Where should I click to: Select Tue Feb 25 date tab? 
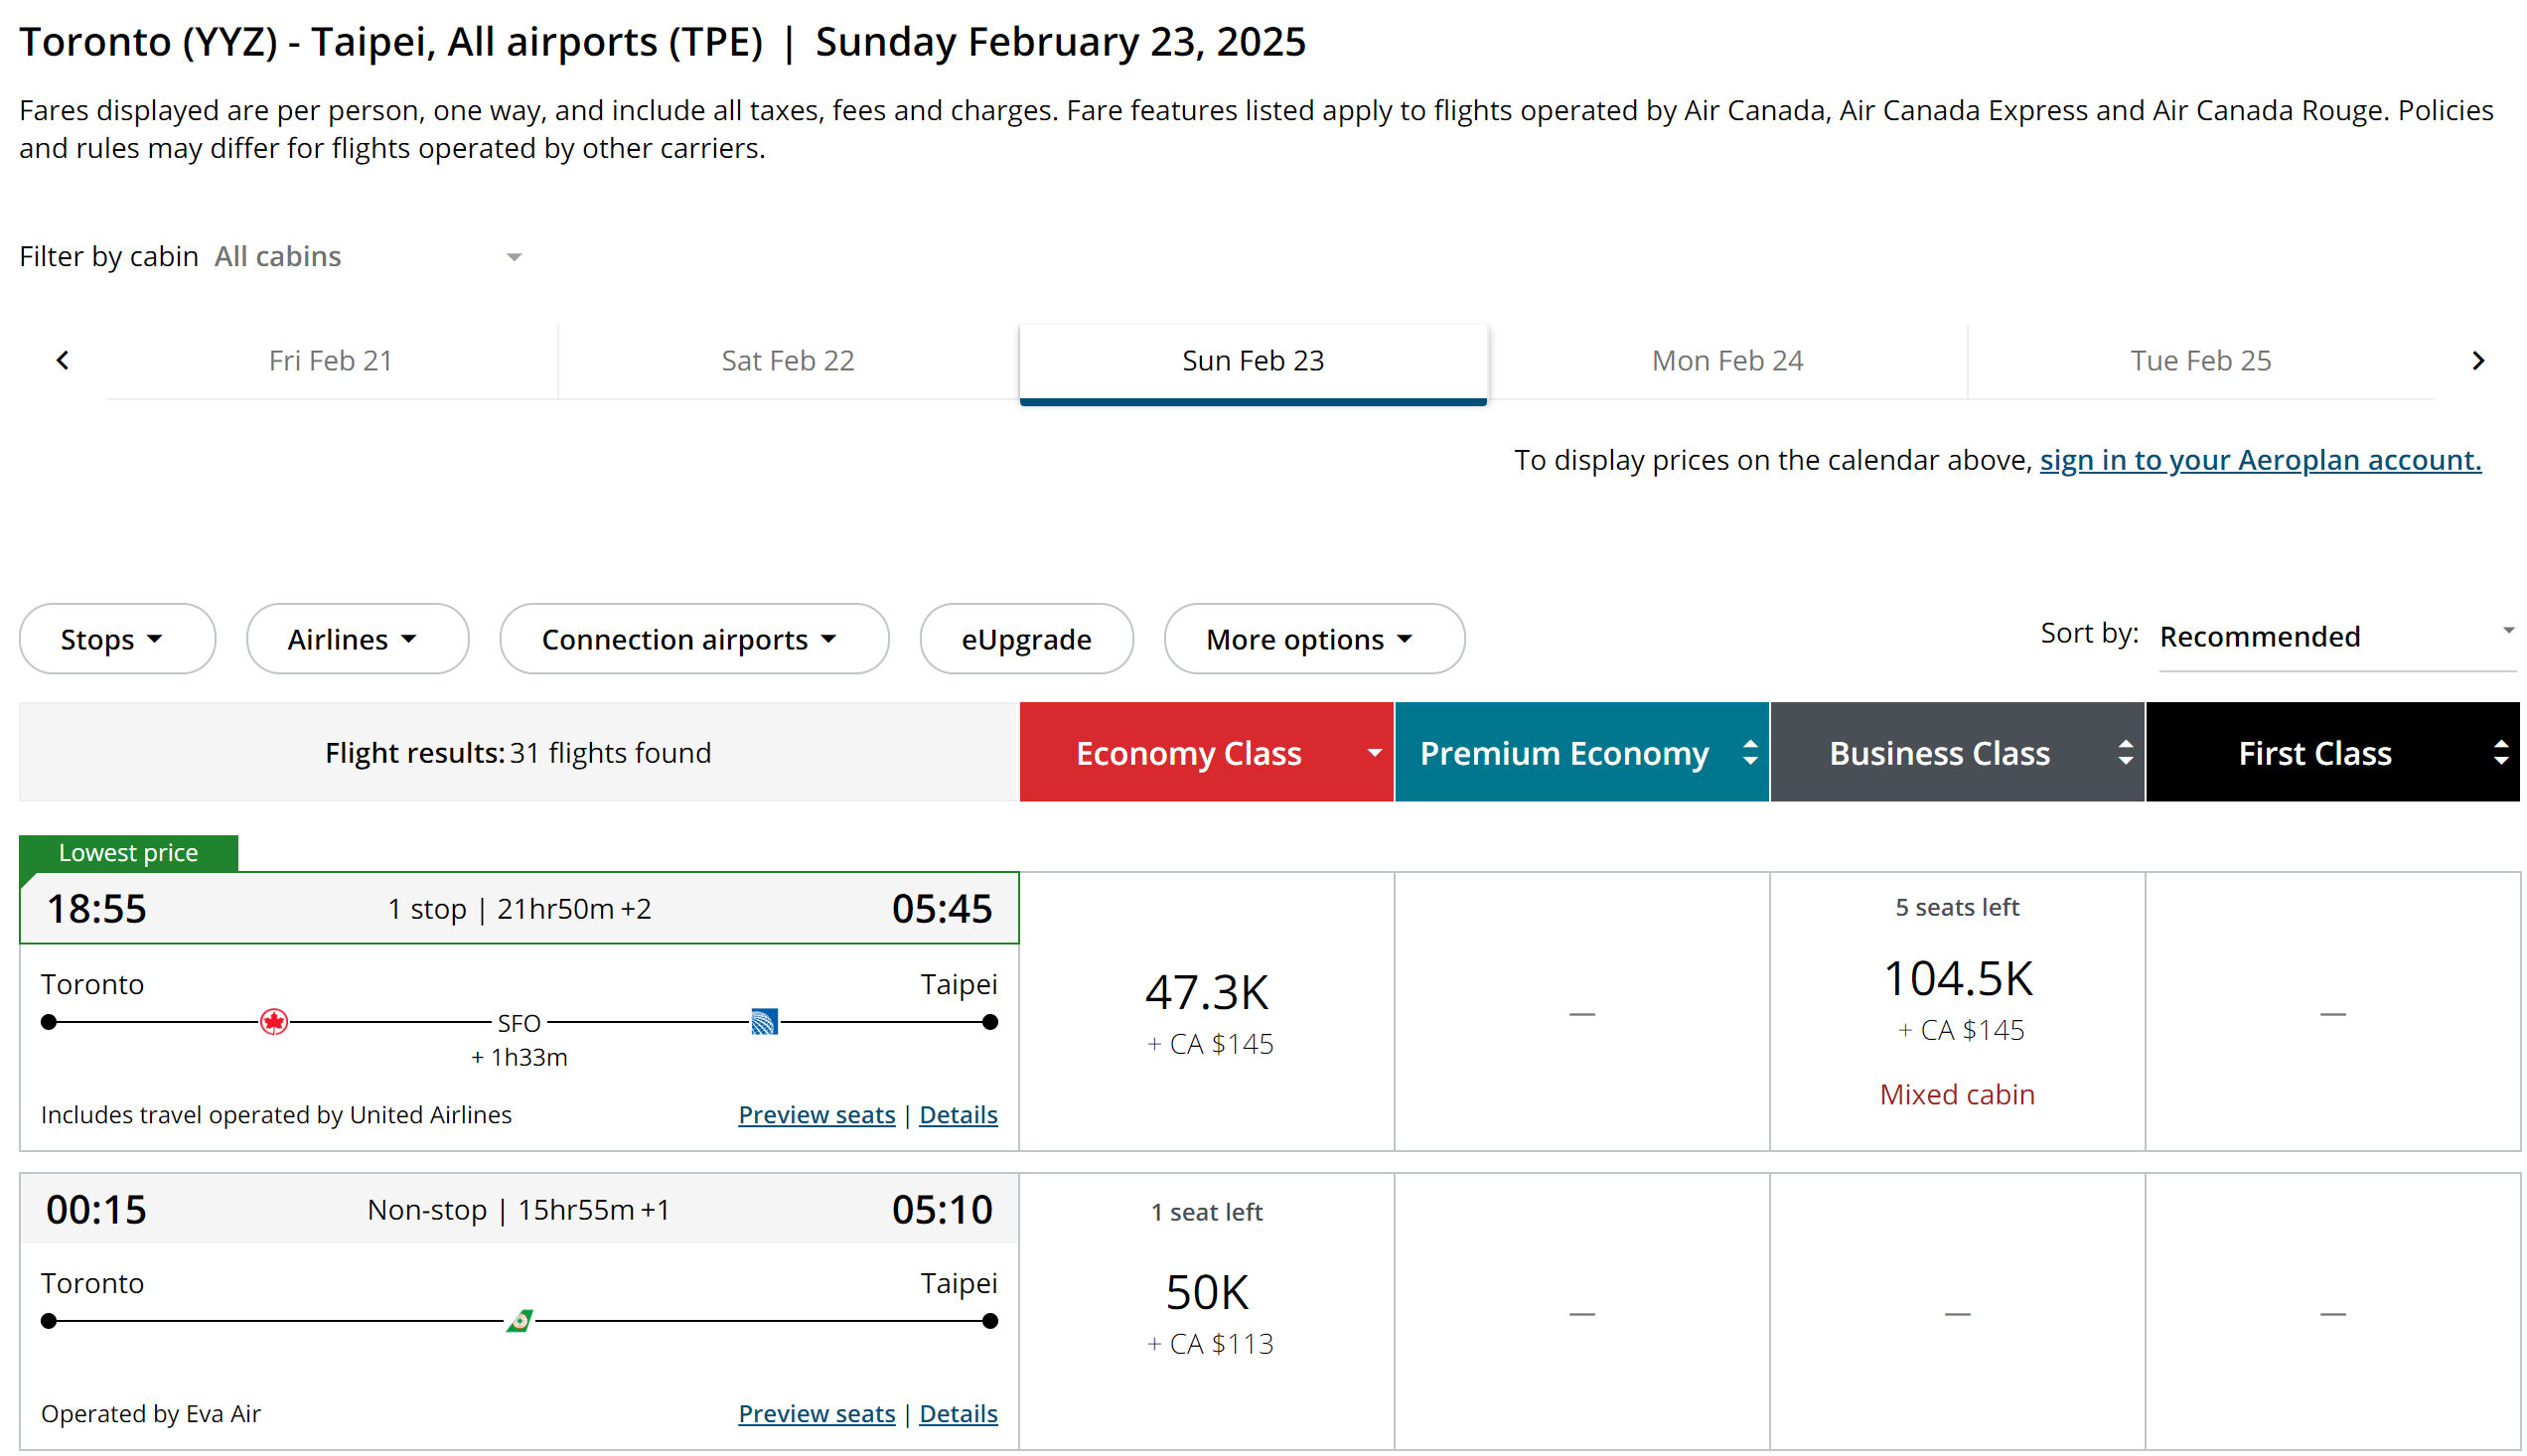click(x=2200, y=360)
